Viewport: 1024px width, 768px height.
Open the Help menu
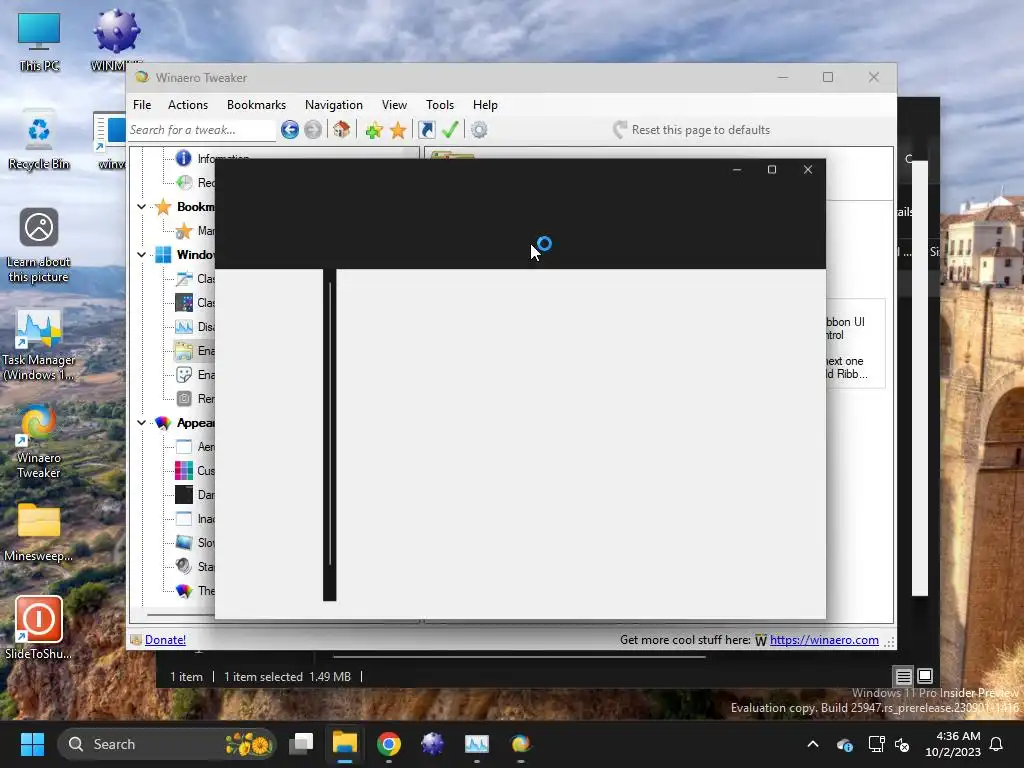pos(485,105)
